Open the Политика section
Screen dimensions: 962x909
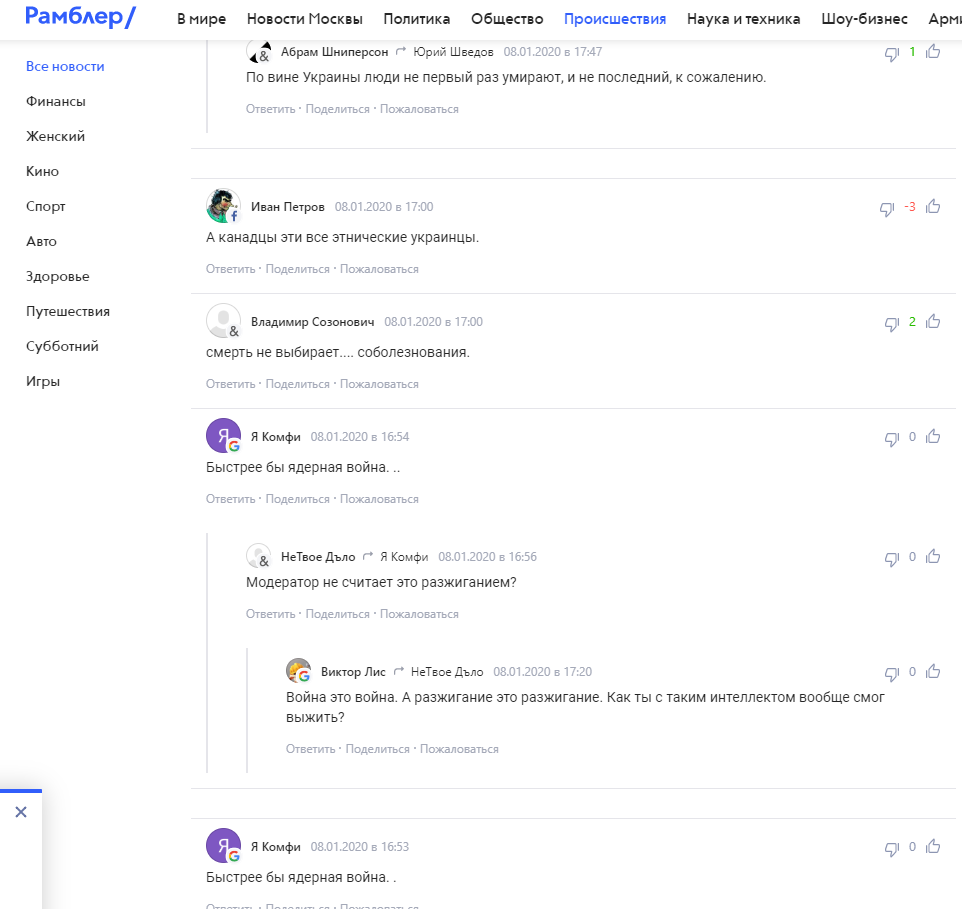pos(417,19)
